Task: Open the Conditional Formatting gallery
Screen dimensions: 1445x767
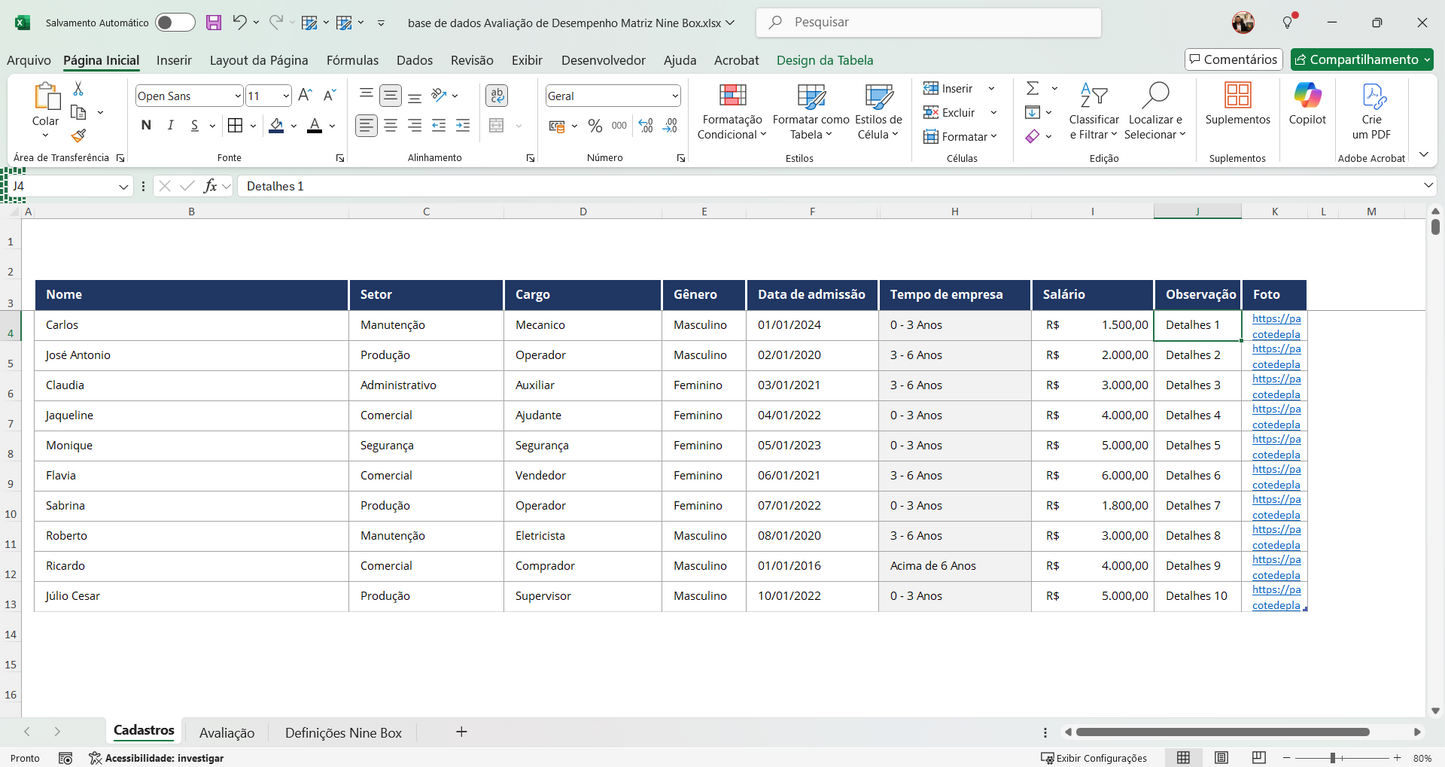Action: (731, 112)
